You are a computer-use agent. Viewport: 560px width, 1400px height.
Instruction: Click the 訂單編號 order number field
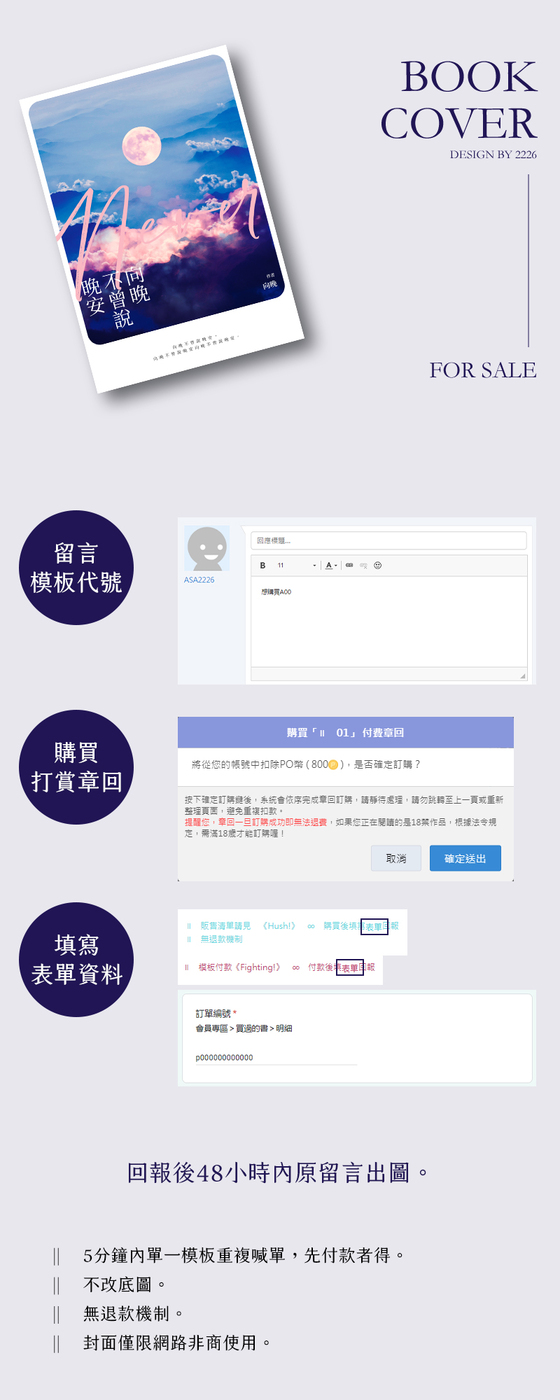click(276, 1058)
